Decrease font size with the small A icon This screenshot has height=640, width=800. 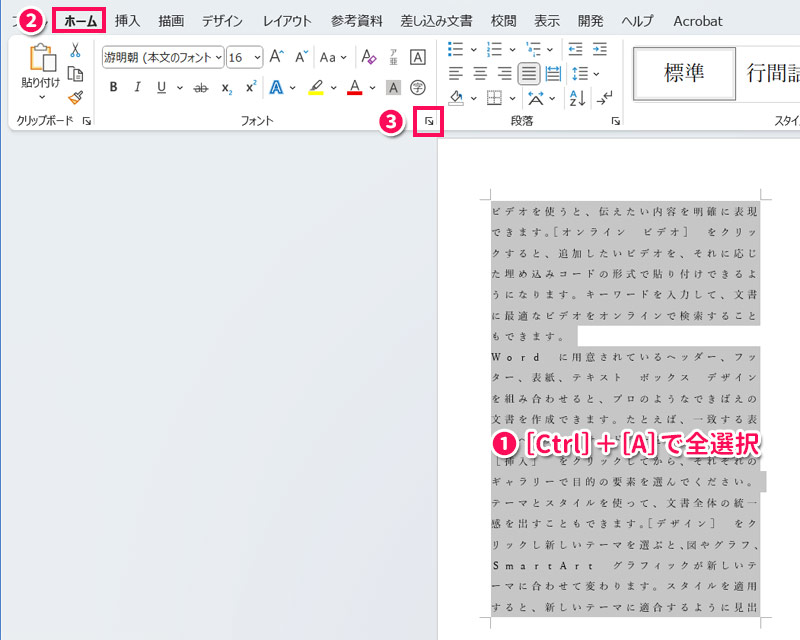pos(301,57)
